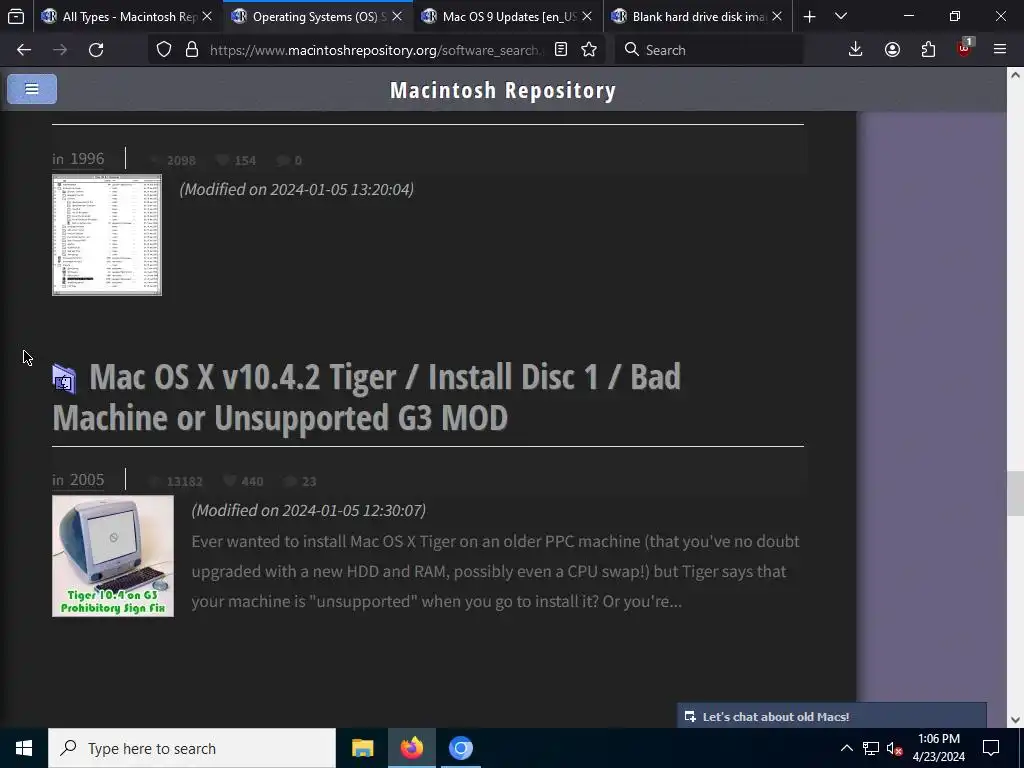Click the padlock site information icon
Screen dimensions: 1024x768
pos(192,50)
